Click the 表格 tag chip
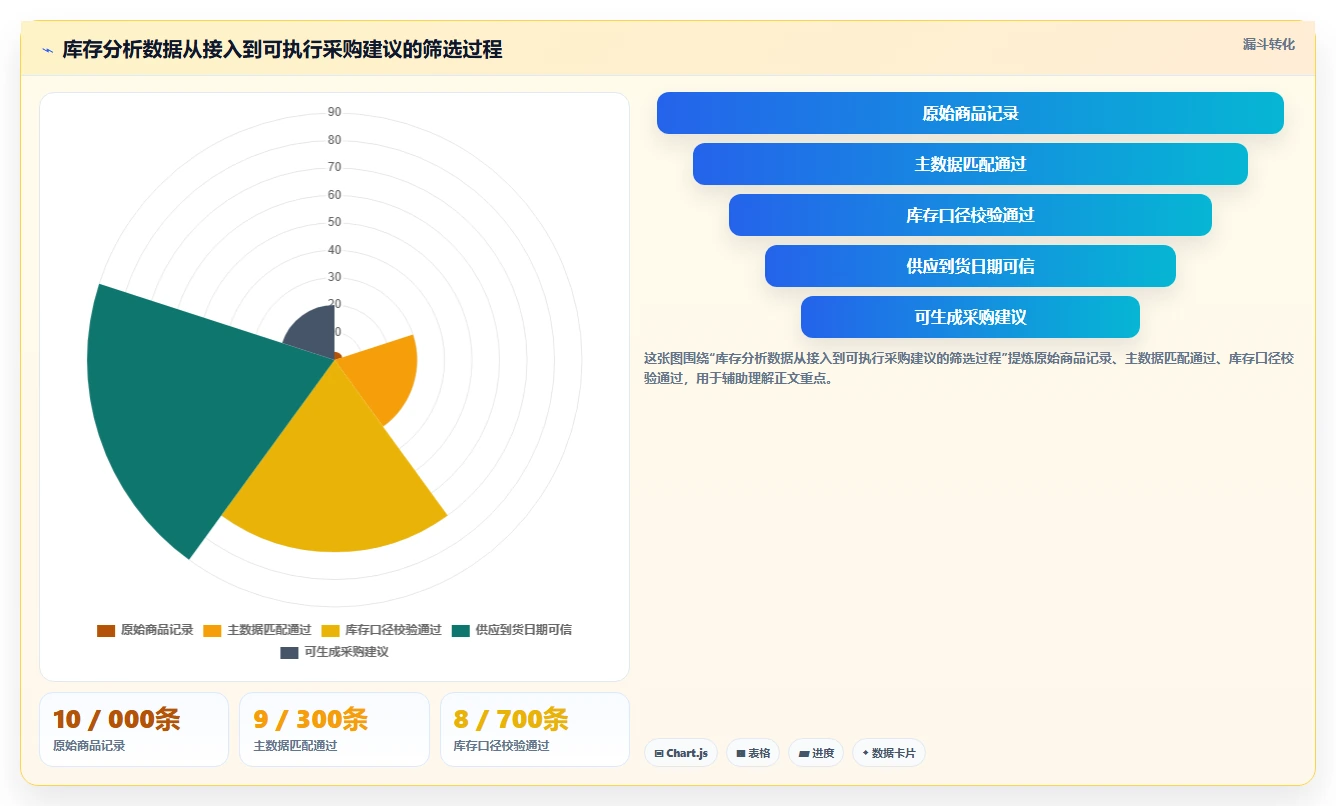1336x806 pixels. 753,753
